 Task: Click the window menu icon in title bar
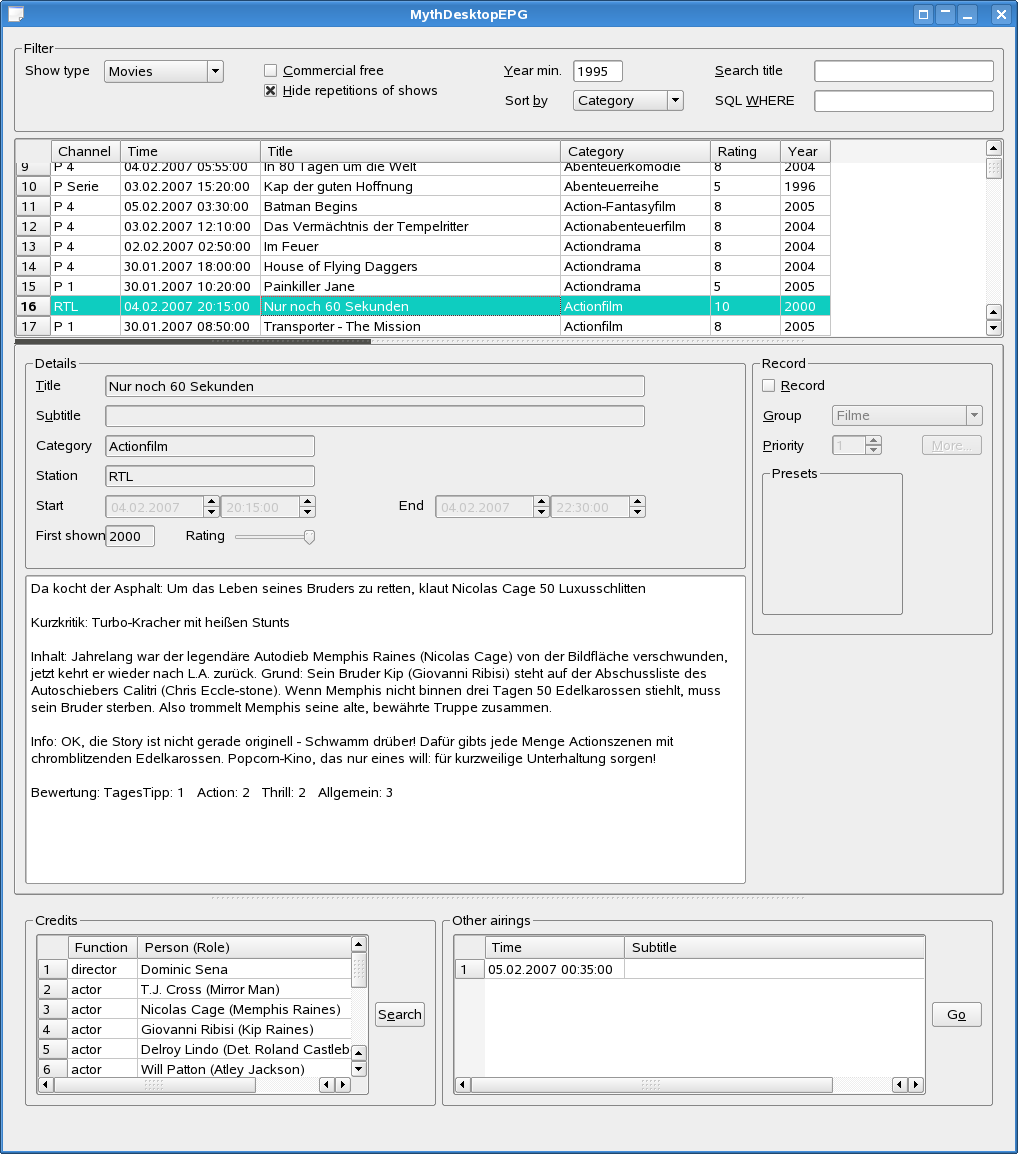pos(16,14)
